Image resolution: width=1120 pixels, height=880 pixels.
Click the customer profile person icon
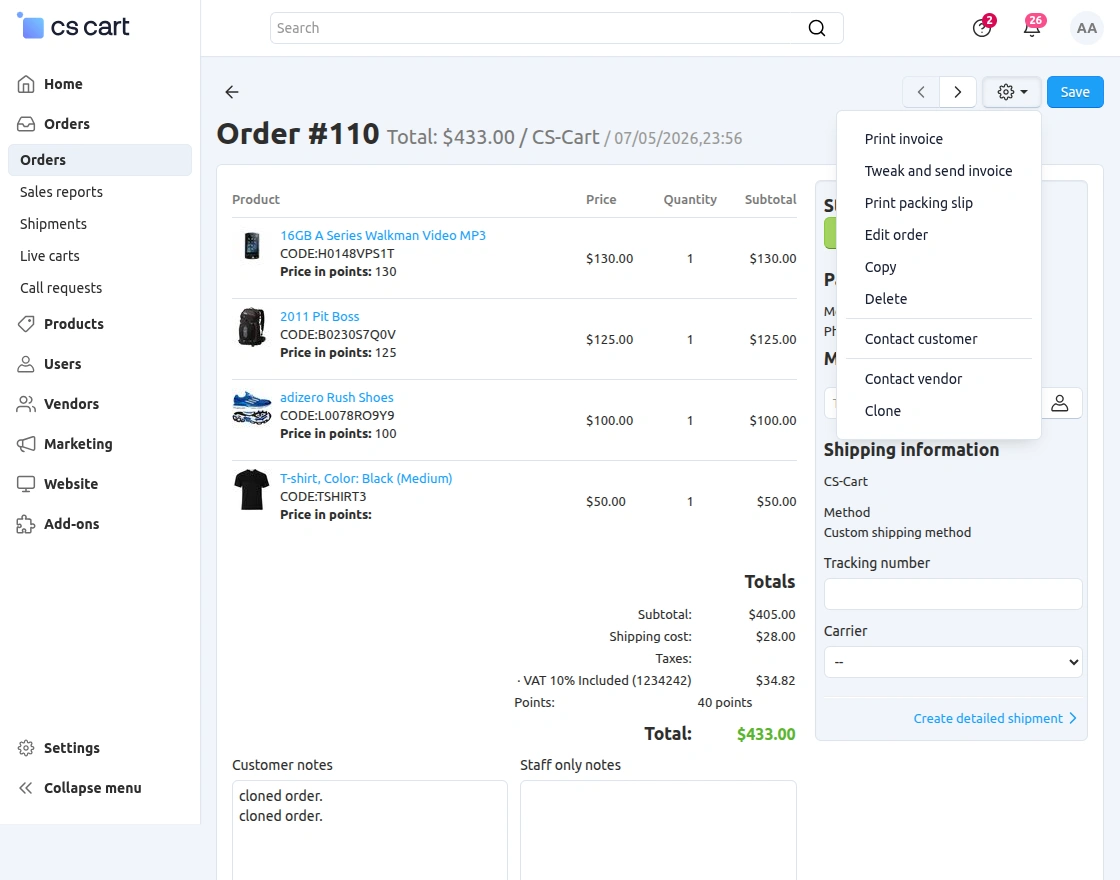point(1060,404)
